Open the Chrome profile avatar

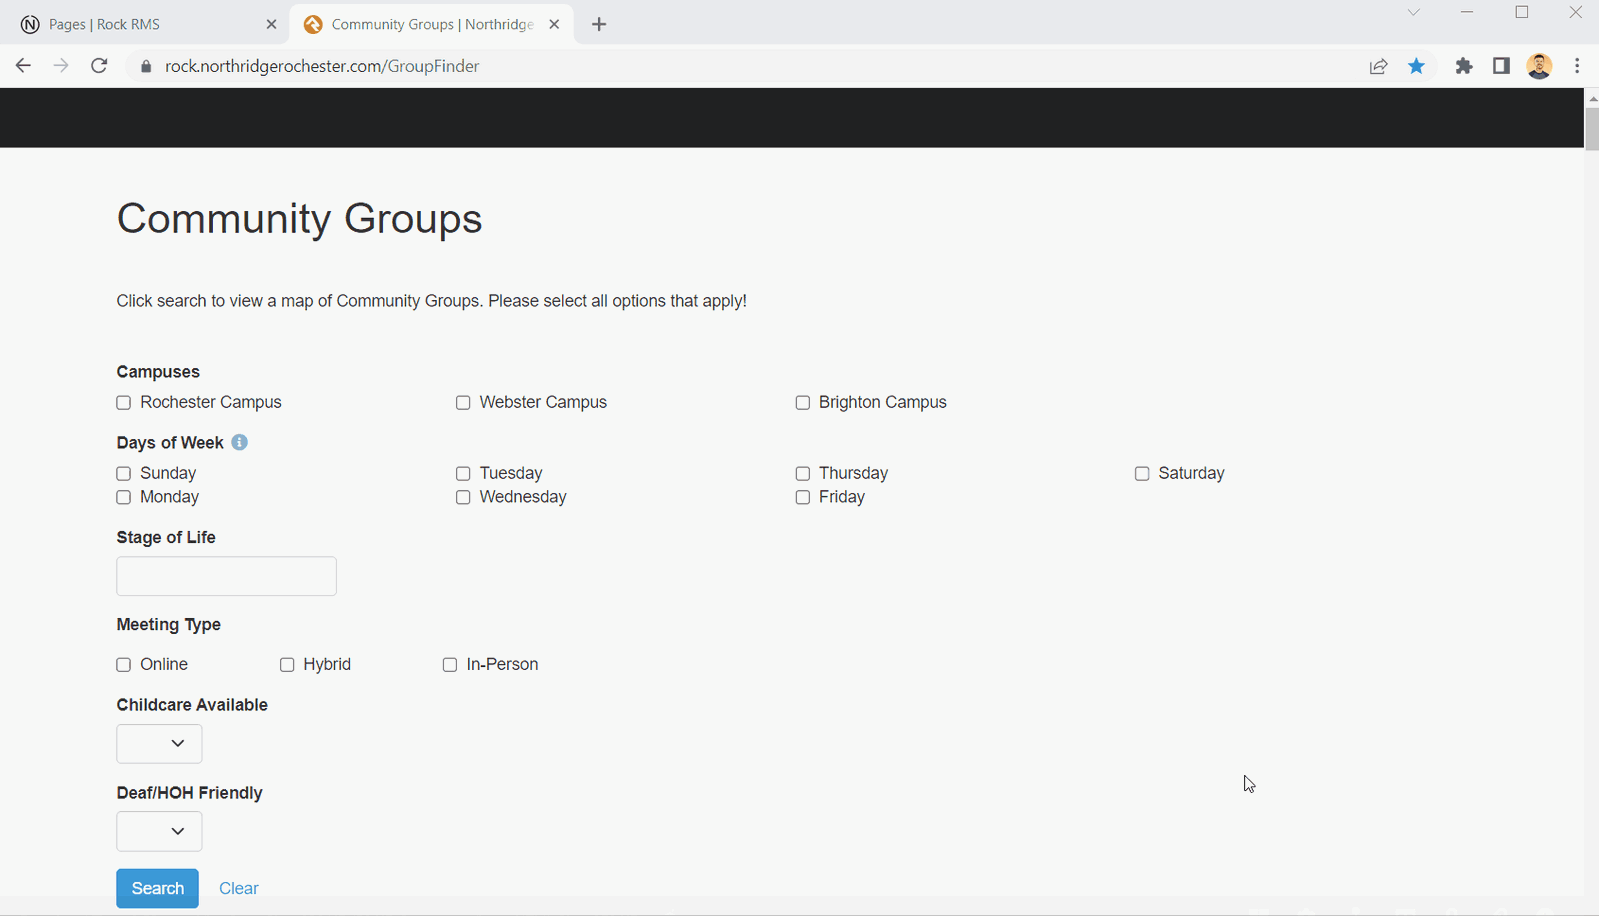pyautogui.click(x=1539, y=66)
